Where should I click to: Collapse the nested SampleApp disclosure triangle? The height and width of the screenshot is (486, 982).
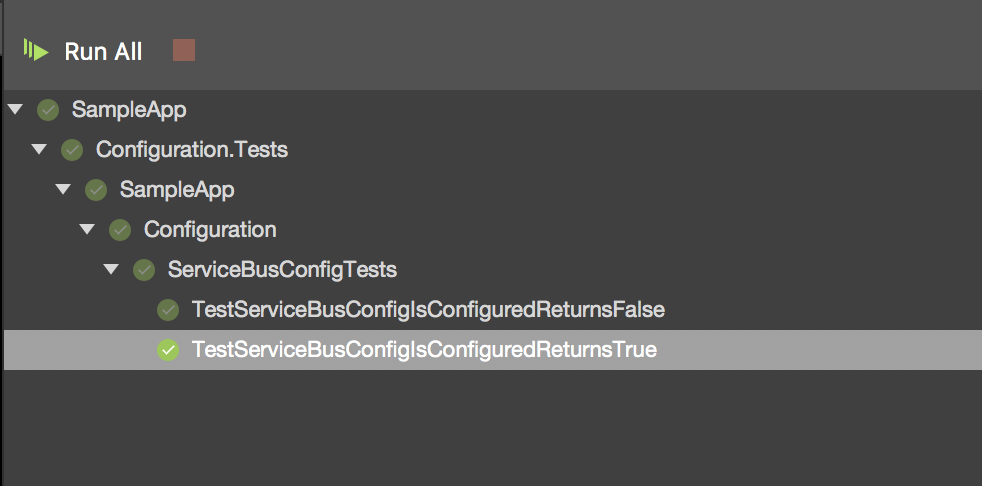tap(63, 189)
